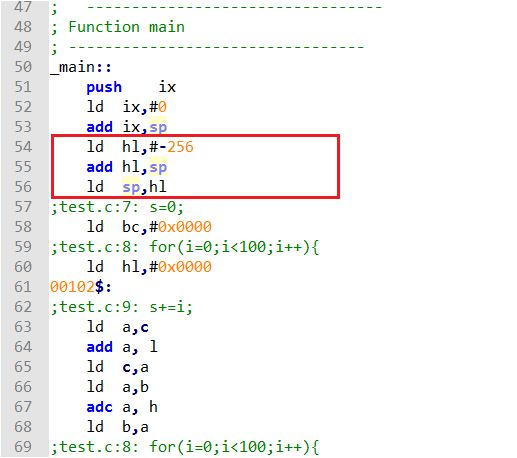Click the for-loop comment on line 59
The width and height of the screenshot is (517, 458).
click(185, 247)
